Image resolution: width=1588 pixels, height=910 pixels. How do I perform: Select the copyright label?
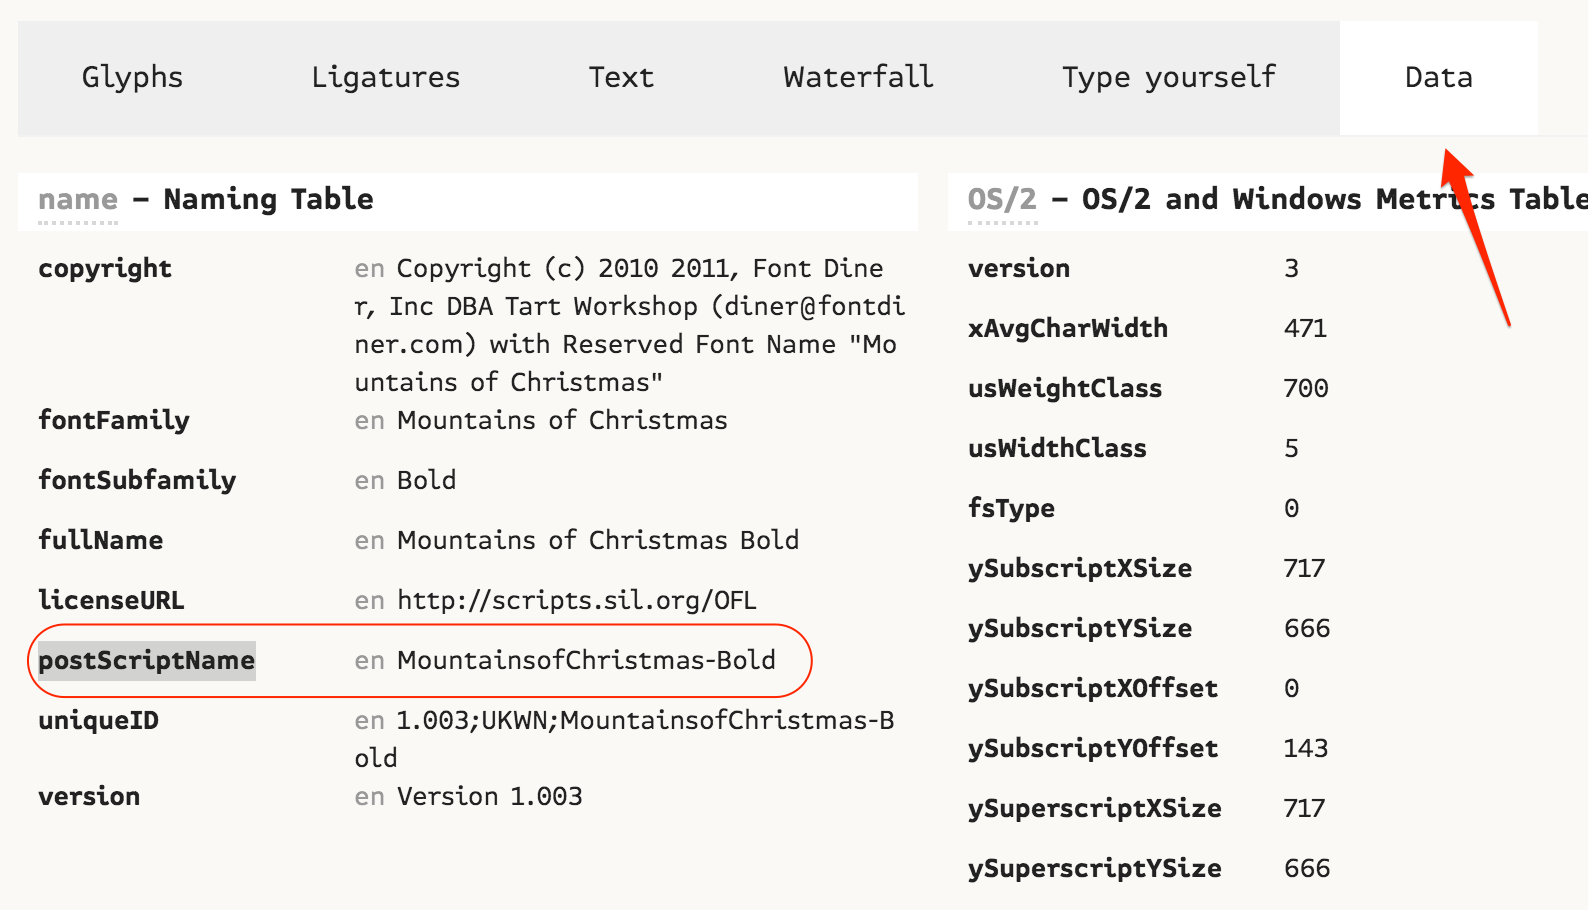pyautogui.click(x=105, y=269)
